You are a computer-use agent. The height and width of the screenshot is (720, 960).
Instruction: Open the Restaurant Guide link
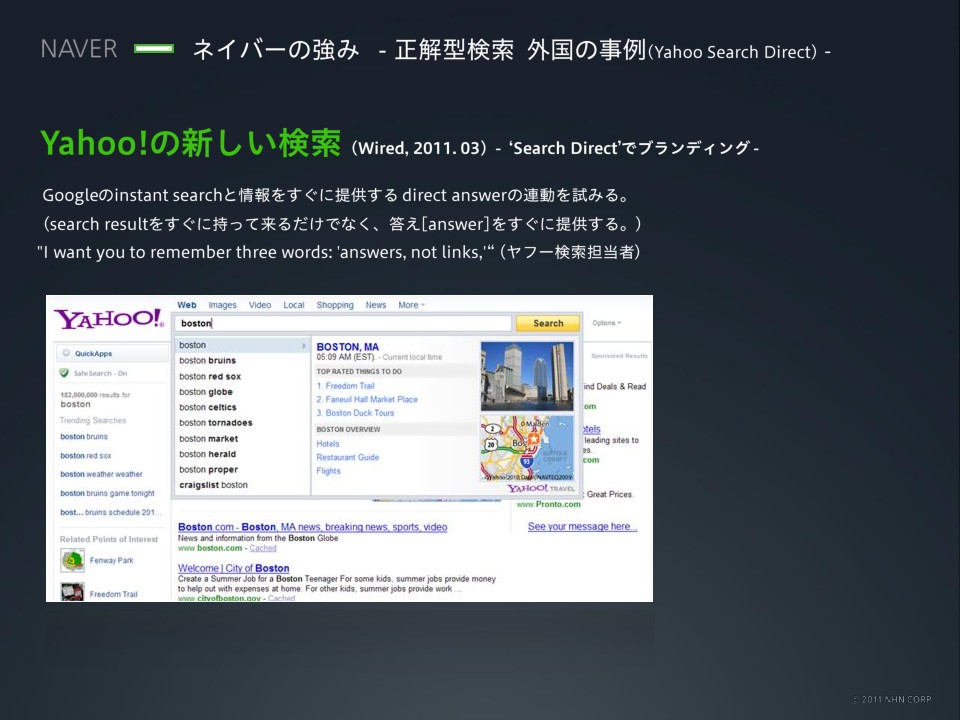click(347, 457)
